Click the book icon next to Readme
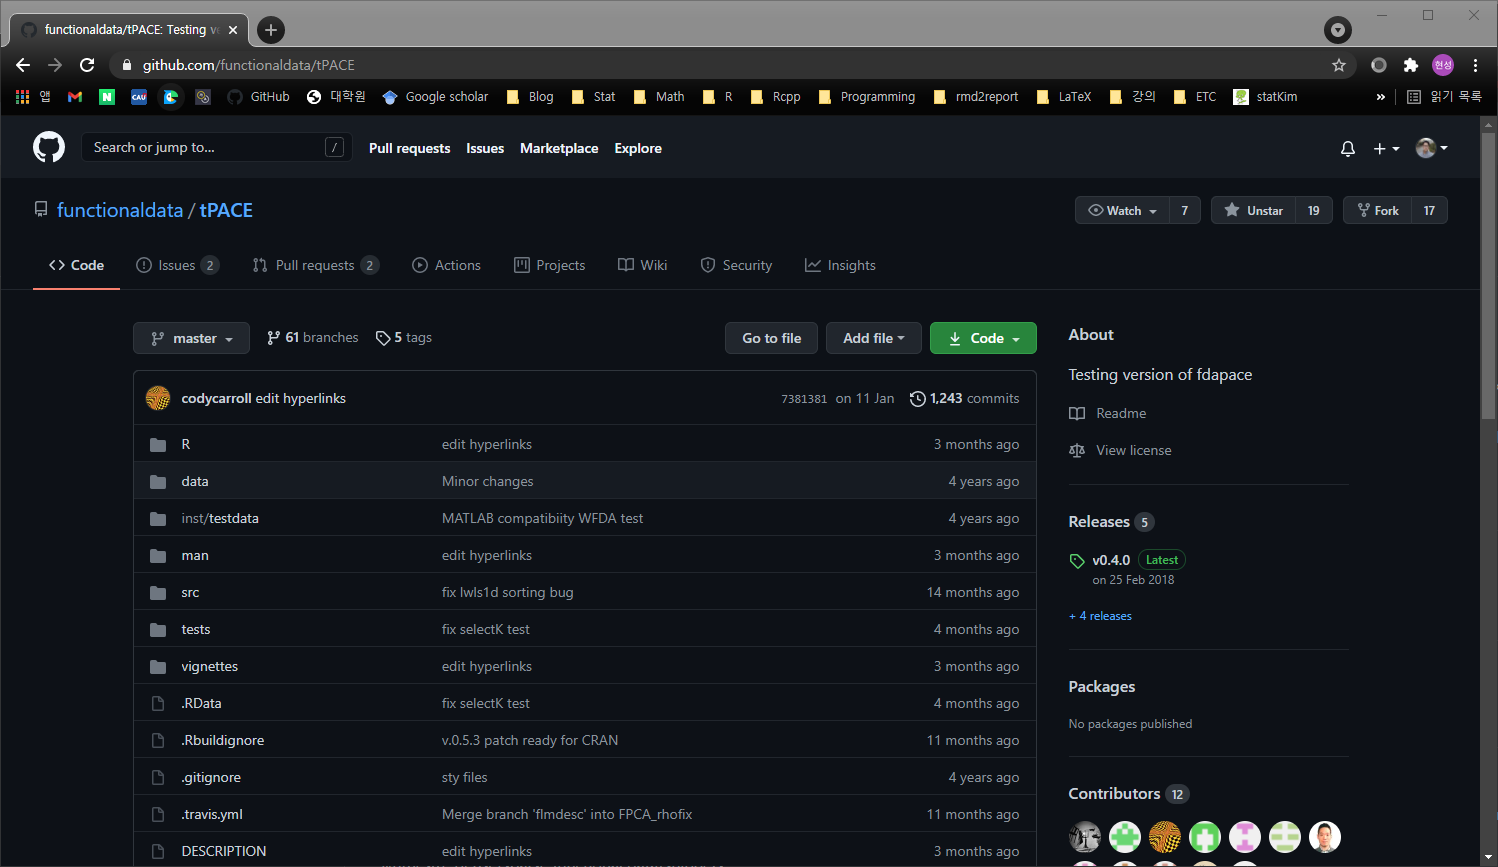 1077,413
